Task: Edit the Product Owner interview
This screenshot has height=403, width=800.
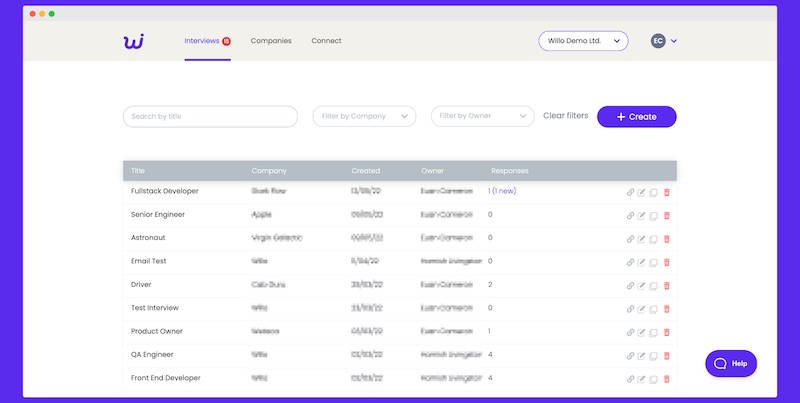Action: [x=641, y=333]
